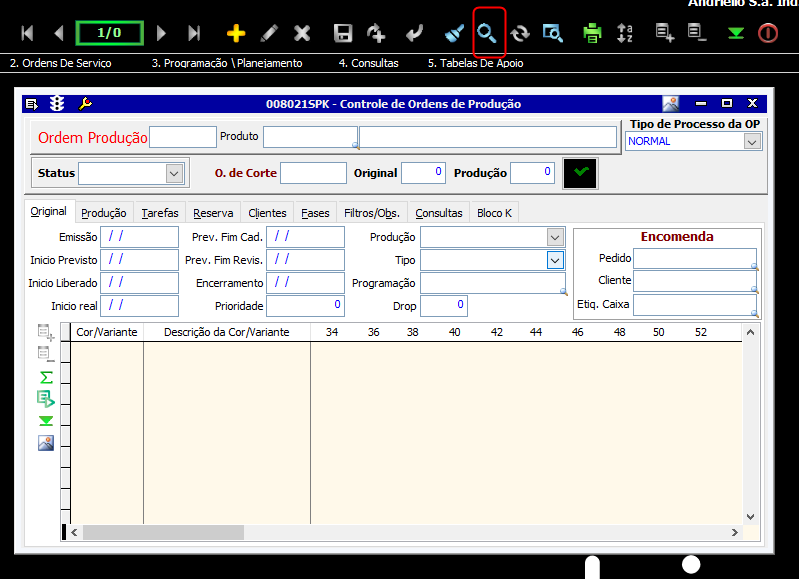Click toolbar remove row icon
Image resolution: width=799 pixels, height=579 pixels.
[x=697, y=33]
